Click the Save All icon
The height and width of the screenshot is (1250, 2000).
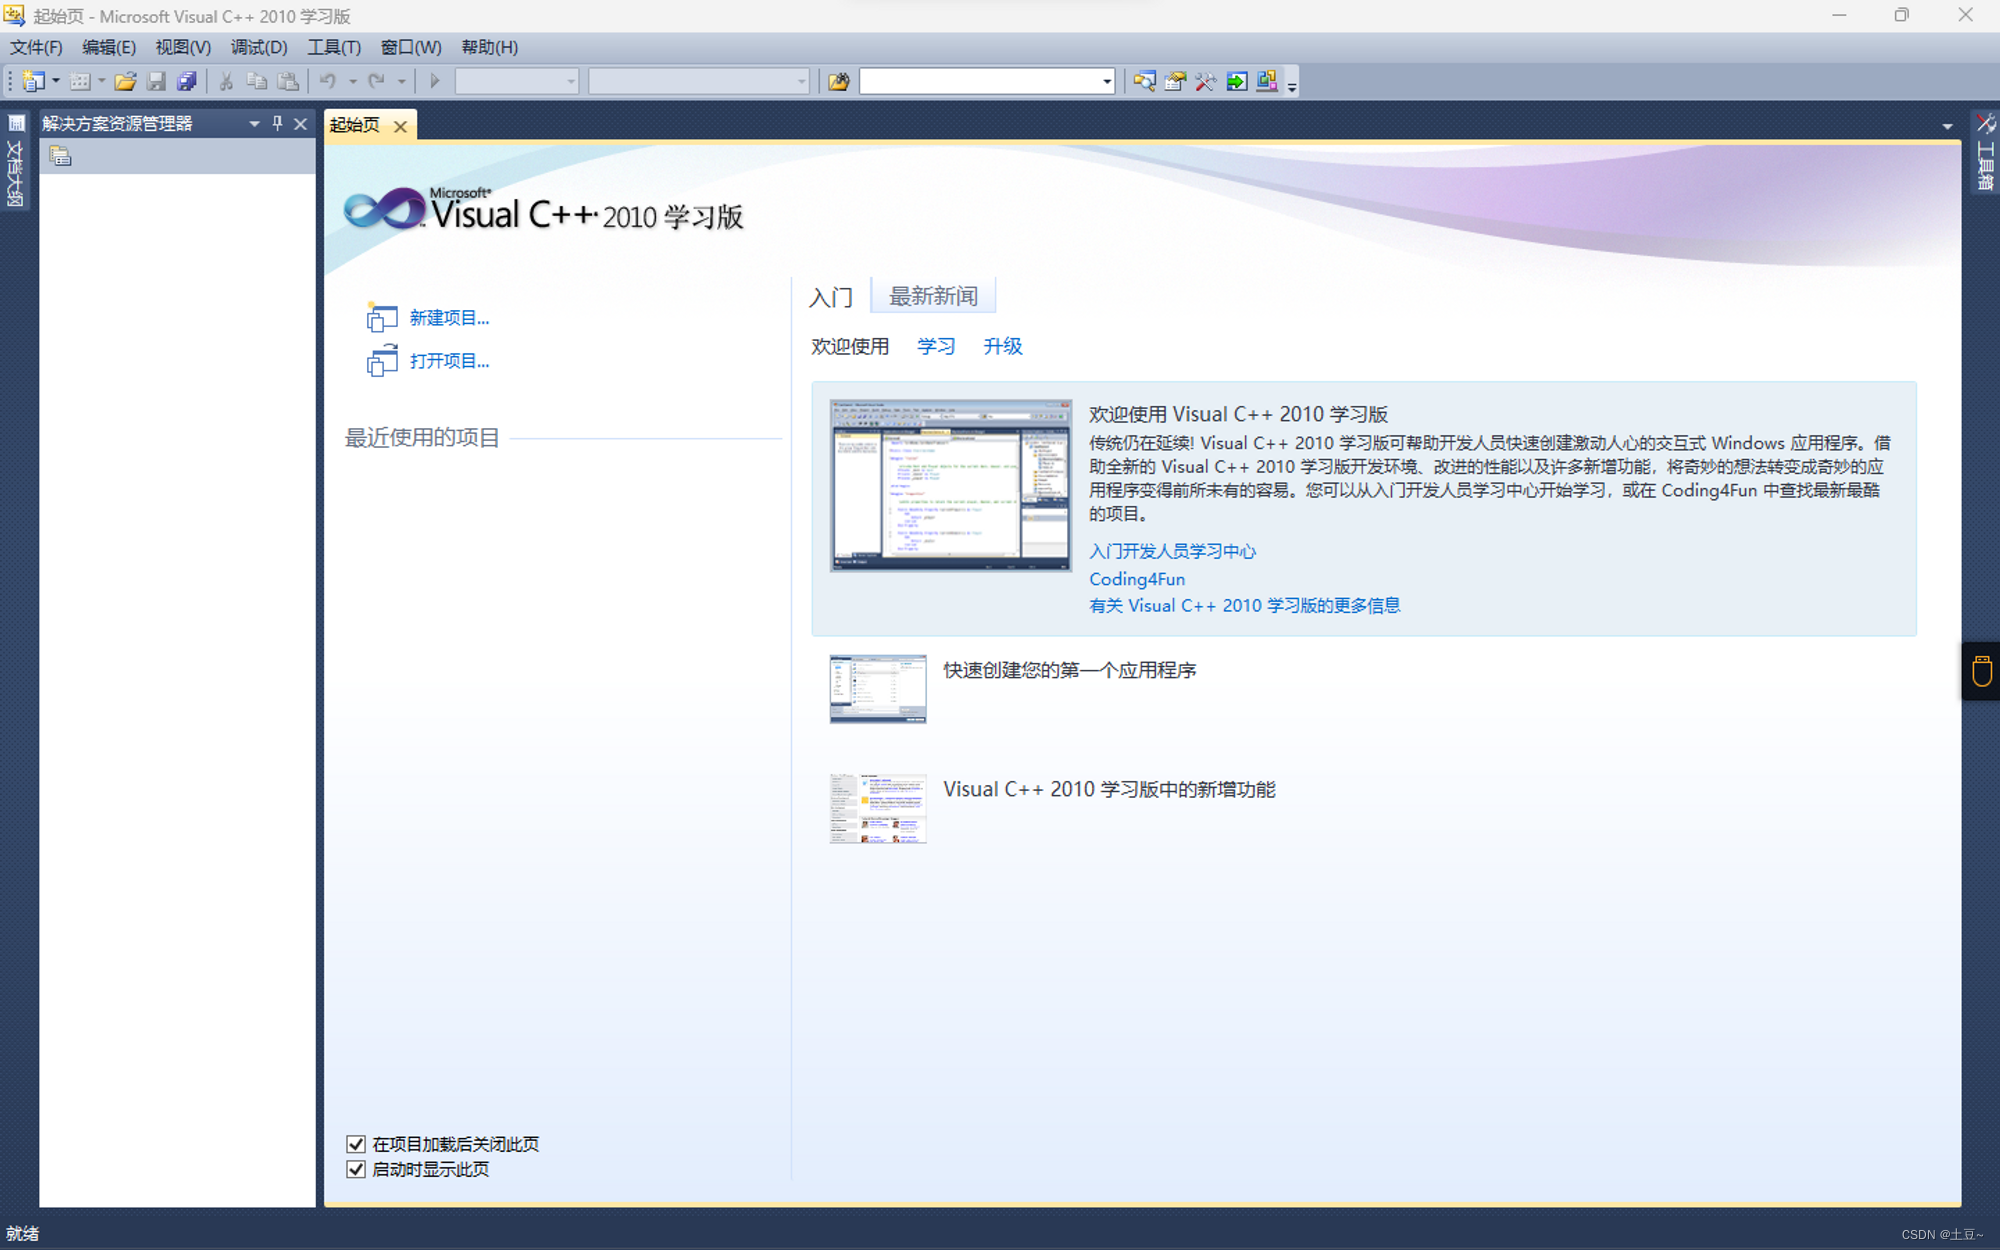pos(187,81)
